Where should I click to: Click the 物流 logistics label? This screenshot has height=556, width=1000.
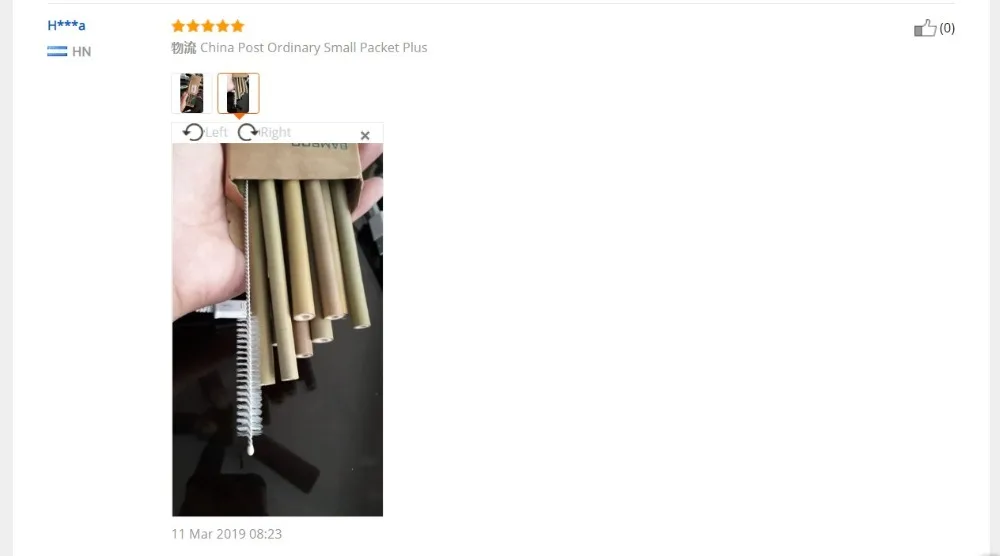pos(184,48)
